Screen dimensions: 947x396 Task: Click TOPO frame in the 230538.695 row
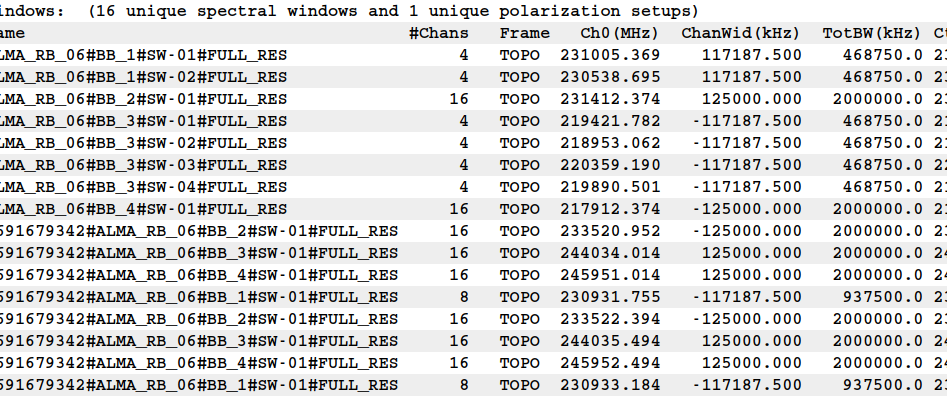pyautogui.click(x=519, y=77)
